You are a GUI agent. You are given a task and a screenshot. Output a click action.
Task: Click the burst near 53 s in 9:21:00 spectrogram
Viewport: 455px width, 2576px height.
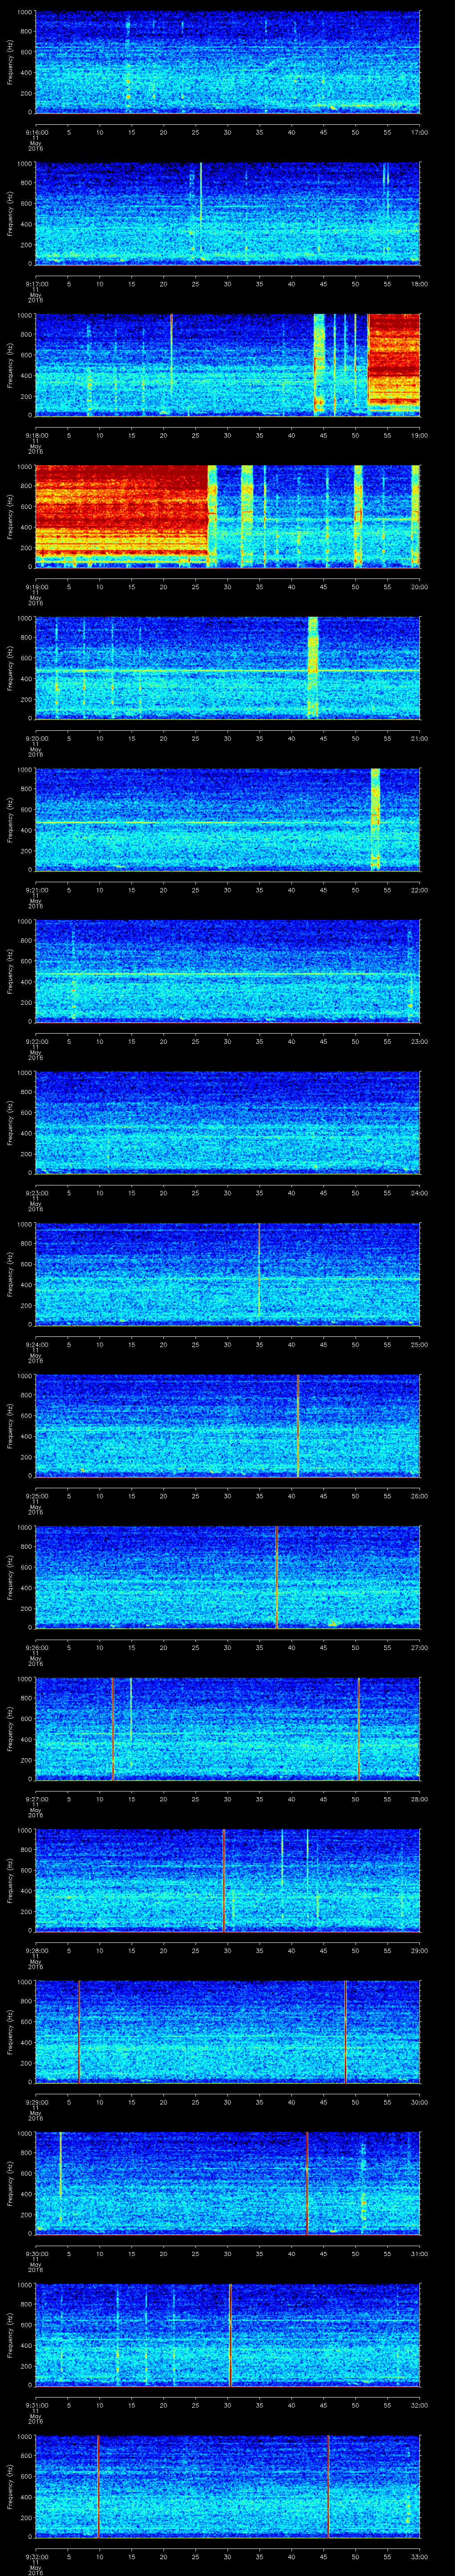click(x=375, y=819)
